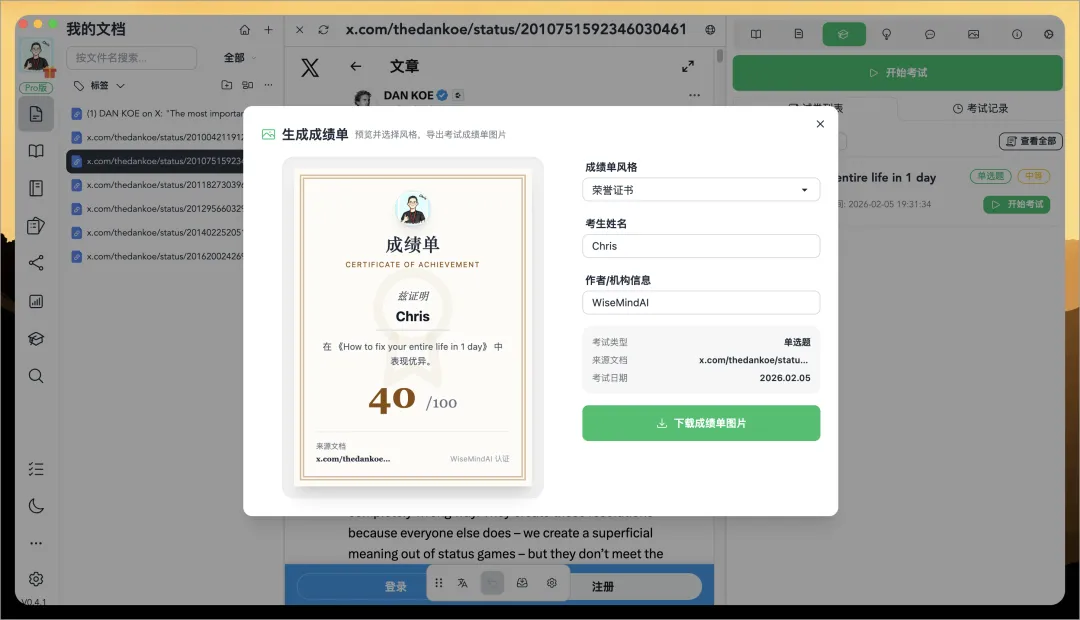
Task: Open search from the left sidebar
Action: coord(36,376)
